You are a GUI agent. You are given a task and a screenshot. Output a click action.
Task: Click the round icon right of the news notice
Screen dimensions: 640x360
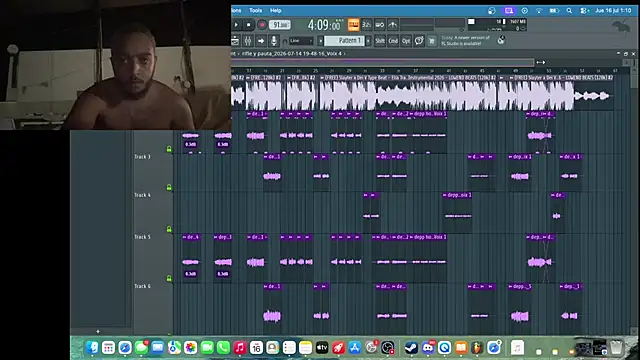click(501, 40)
